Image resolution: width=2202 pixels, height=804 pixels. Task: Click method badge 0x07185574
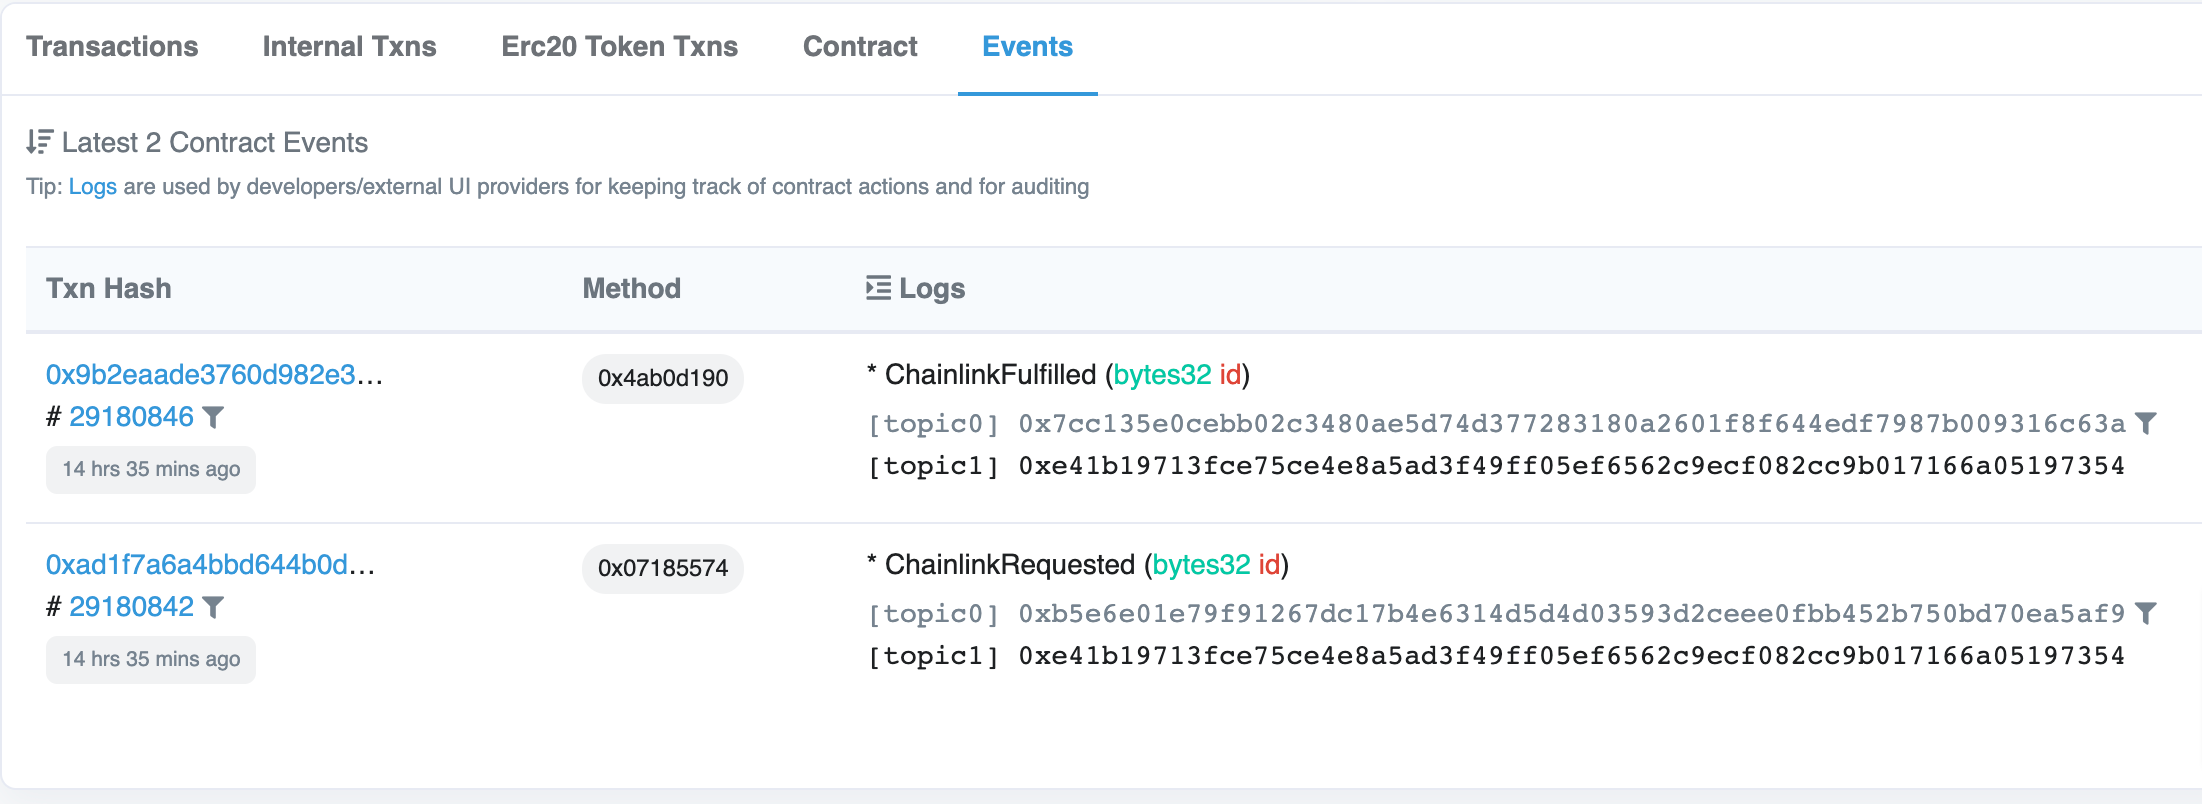click(x=662, y=568)
